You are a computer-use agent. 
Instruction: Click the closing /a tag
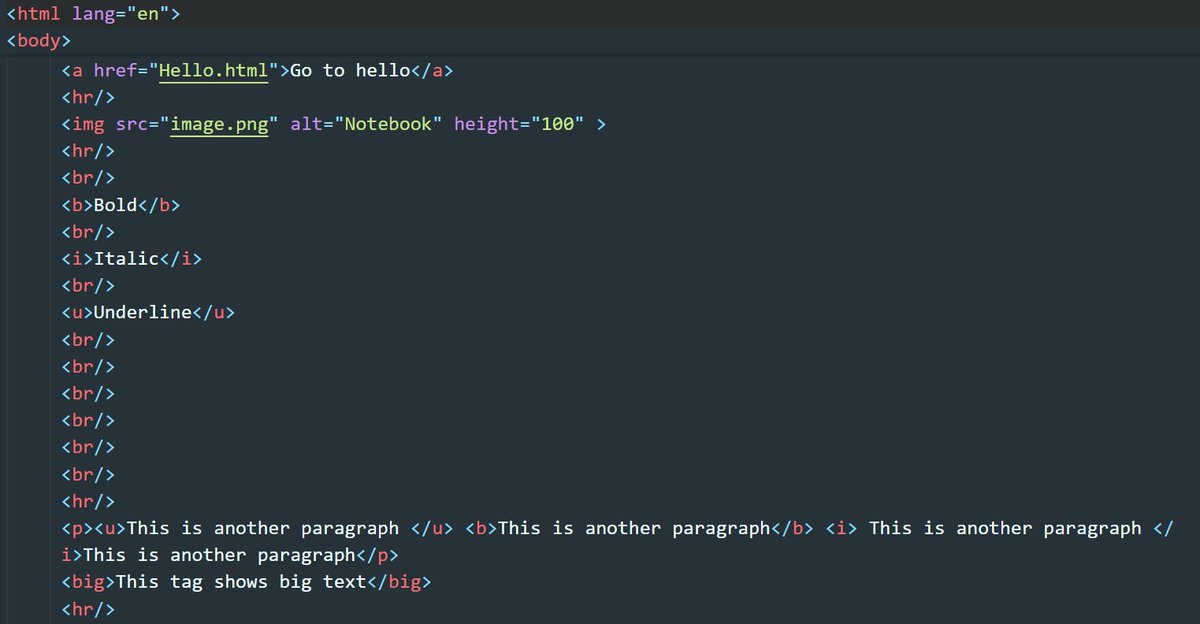pos(432,71)
